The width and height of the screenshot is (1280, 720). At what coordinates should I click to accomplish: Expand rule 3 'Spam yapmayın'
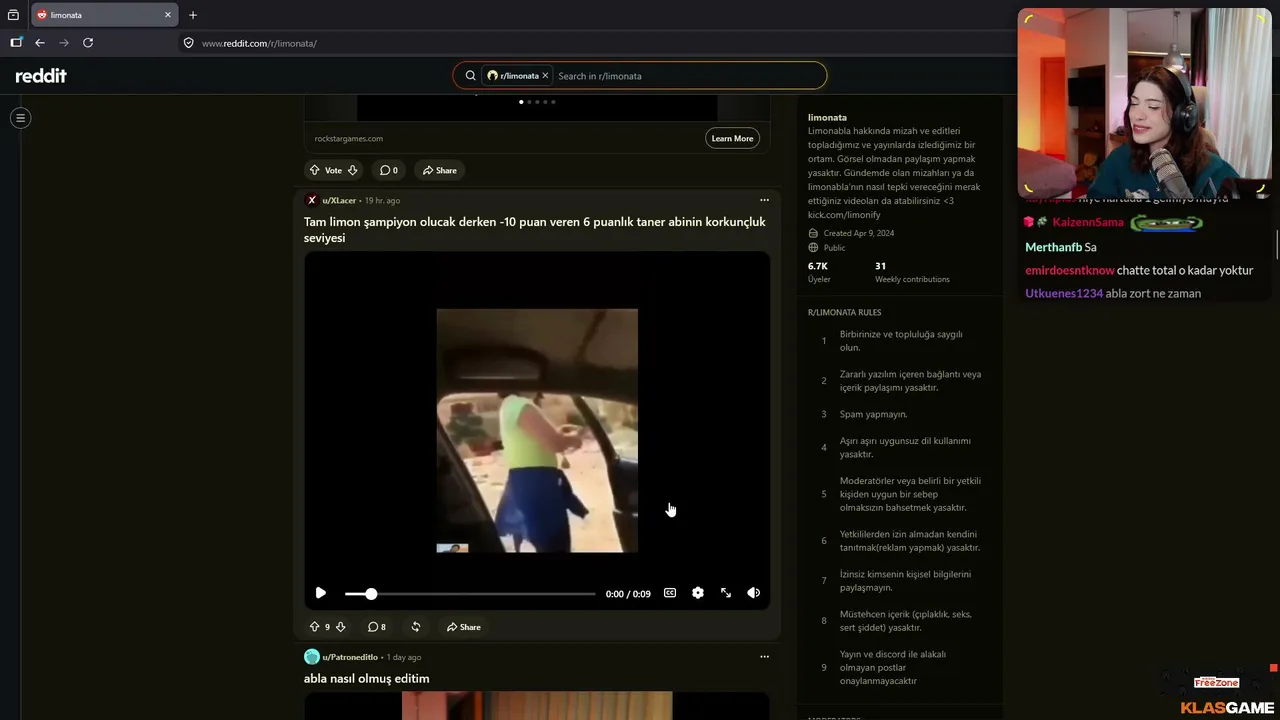900,414
